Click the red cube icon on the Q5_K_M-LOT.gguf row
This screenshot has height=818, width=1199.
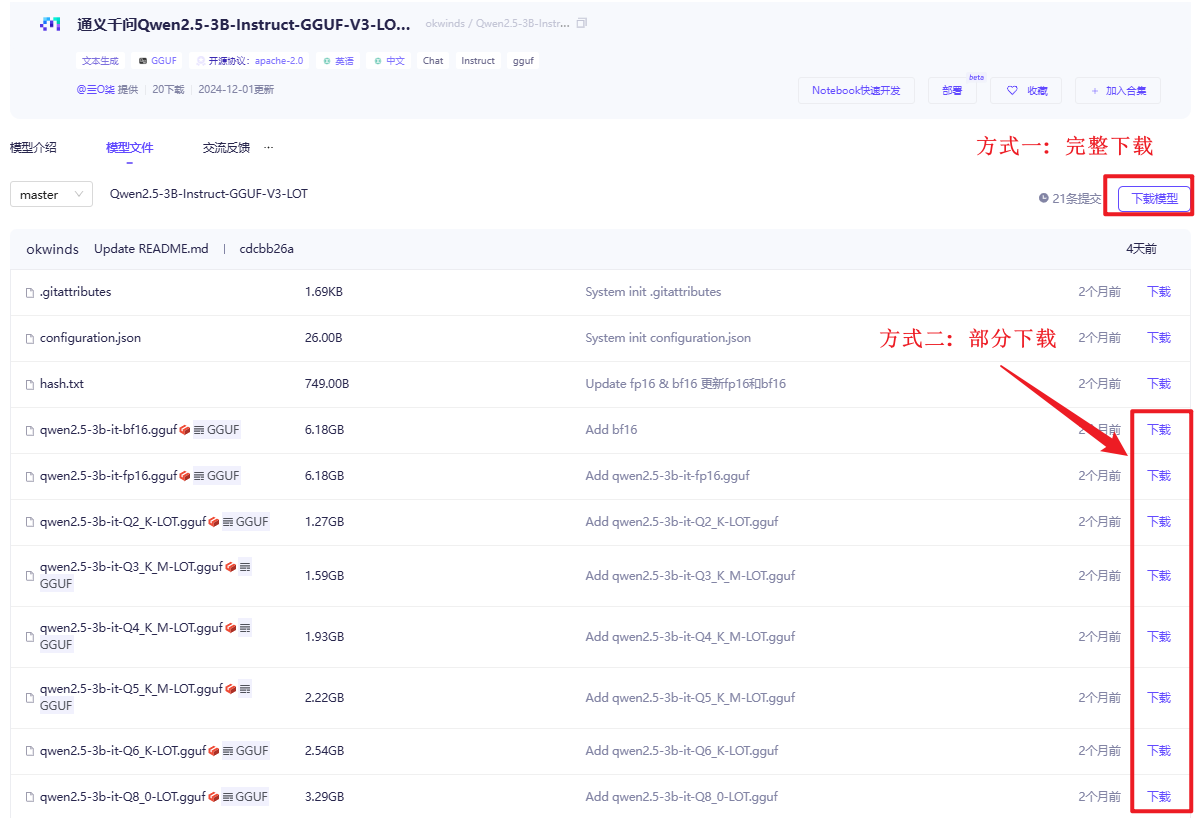point(230,690)
